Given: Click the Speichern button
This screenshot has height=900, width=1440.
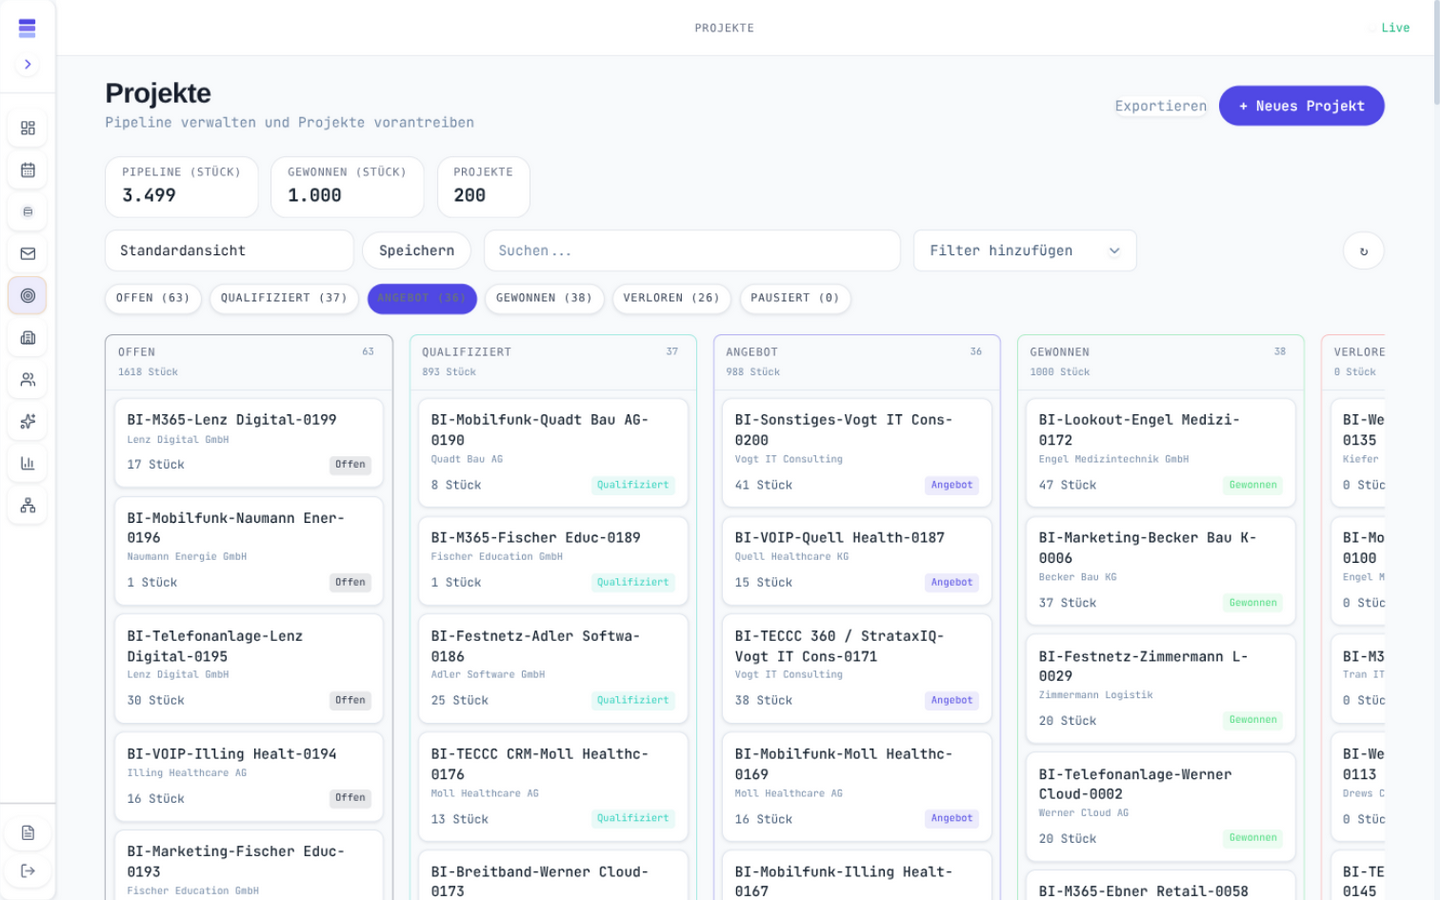Looking at the screenshot, I should click(x=417, y=251).
